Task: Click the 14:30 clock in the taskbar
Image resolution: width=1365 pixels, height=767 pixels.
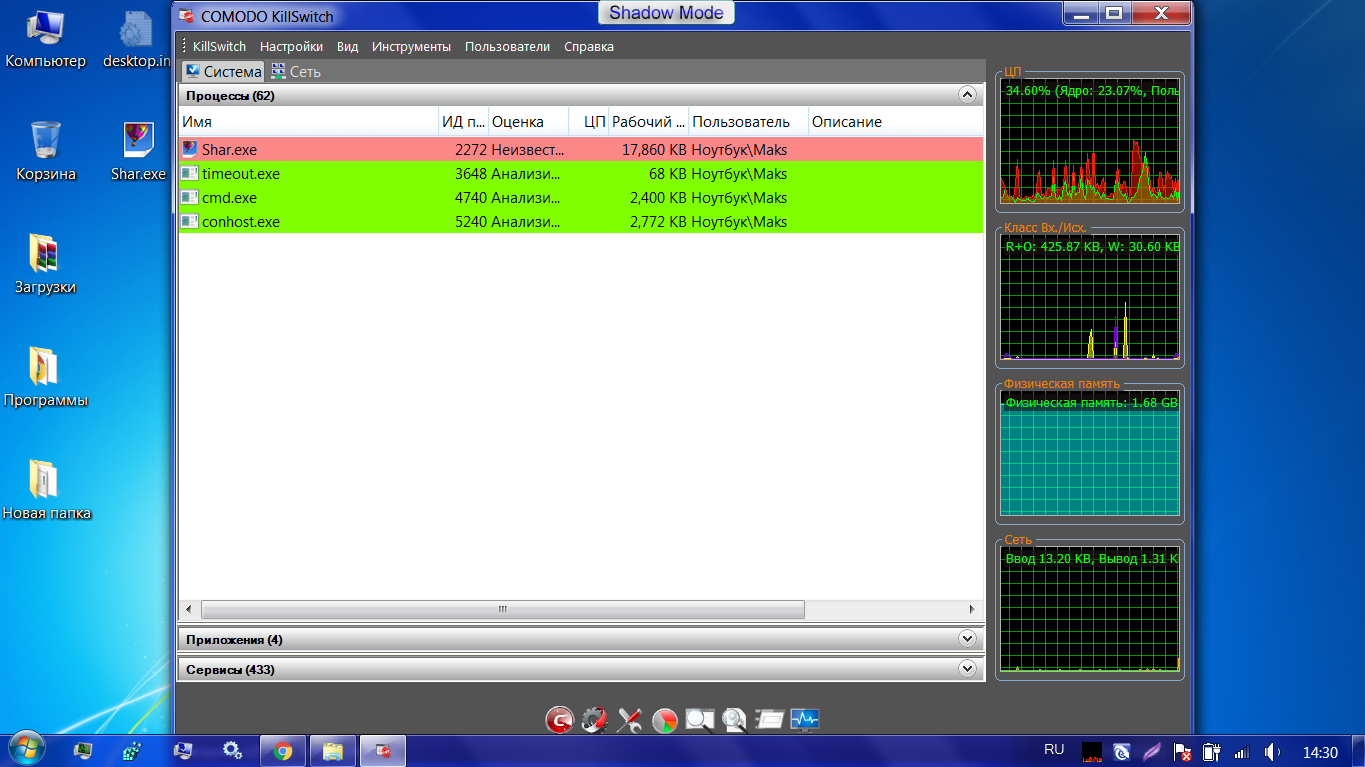Action: pyautogui.click(x=1320, y=751)
